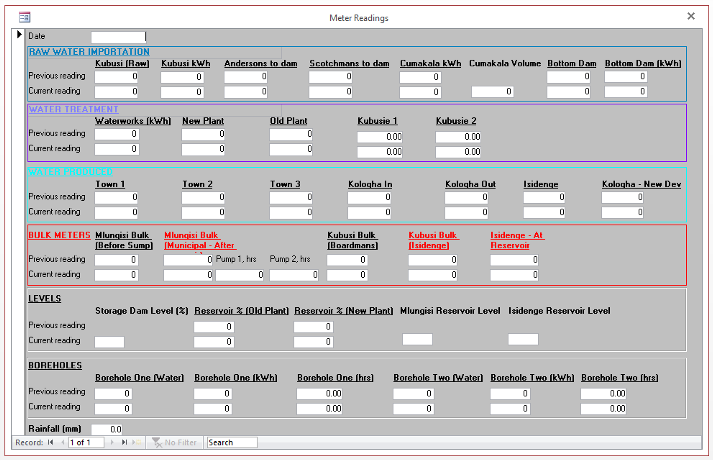Go to the previous record
Viewport: 714px width, 461px height.
coord(62,442)
